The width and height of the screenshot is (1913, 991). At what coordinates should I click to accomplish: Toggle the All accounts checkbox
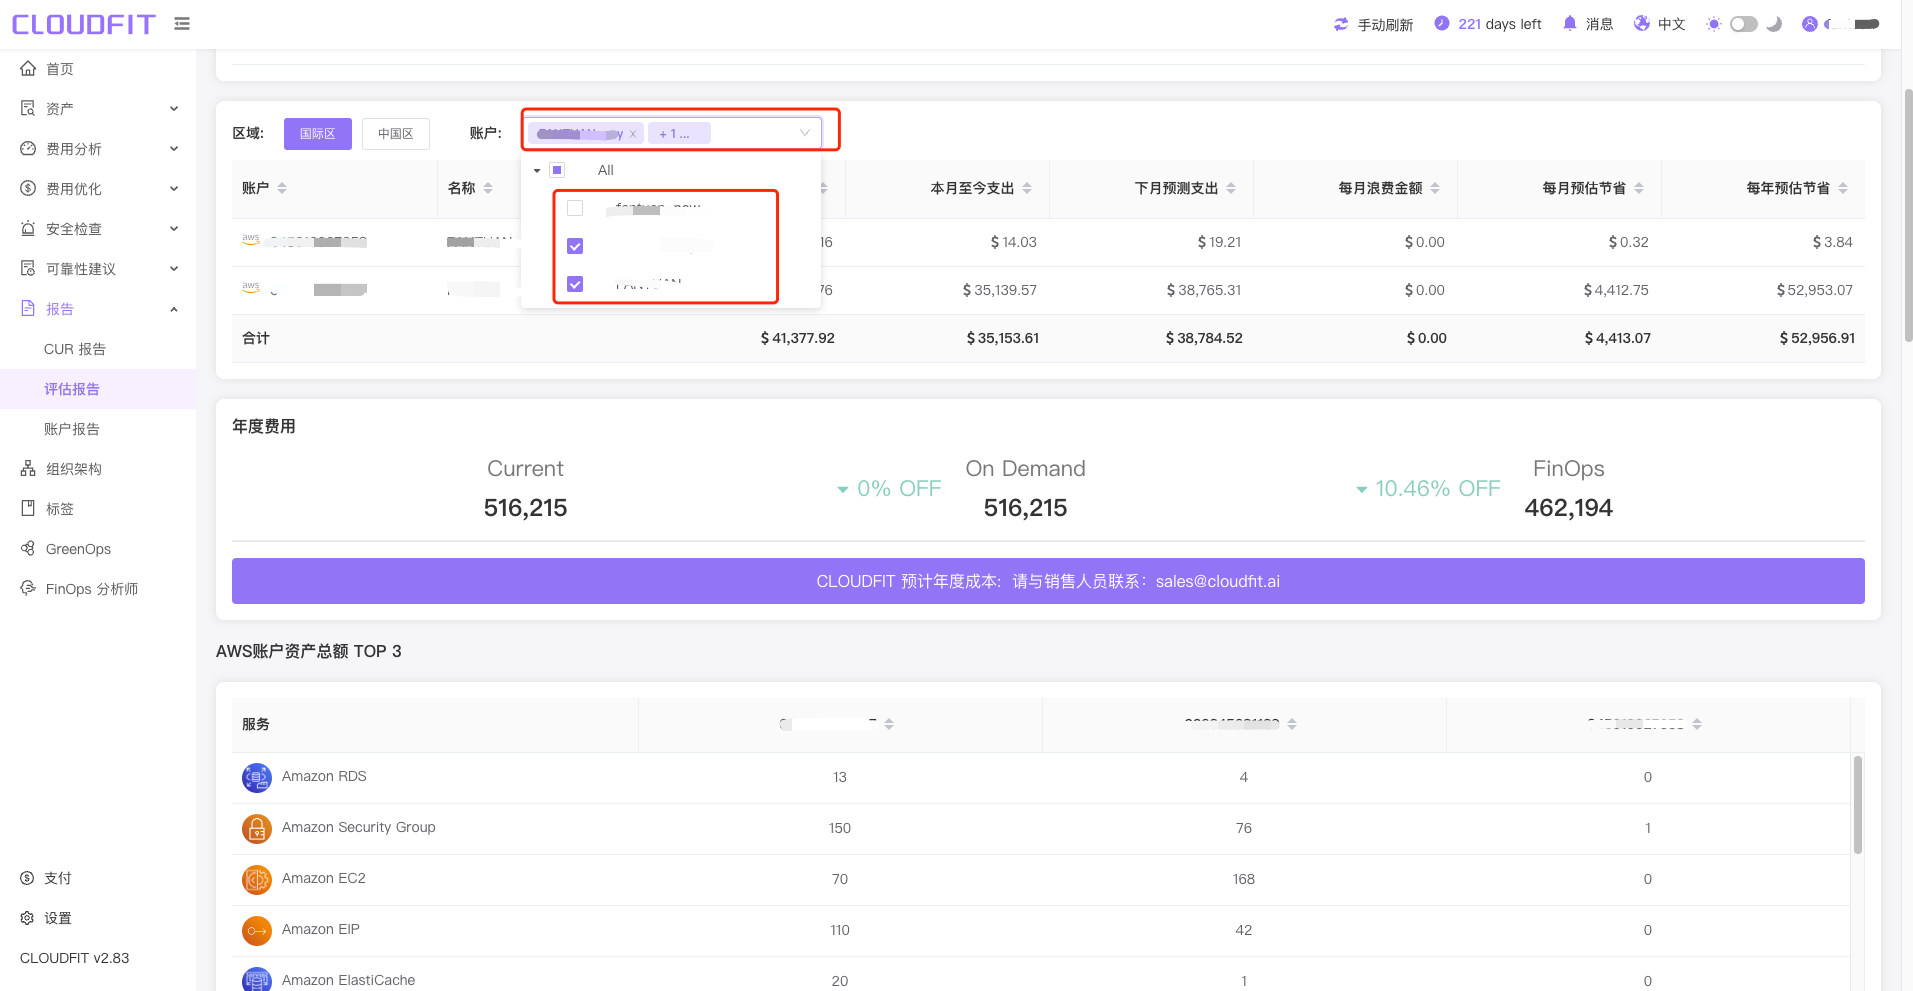pos(557,170)
